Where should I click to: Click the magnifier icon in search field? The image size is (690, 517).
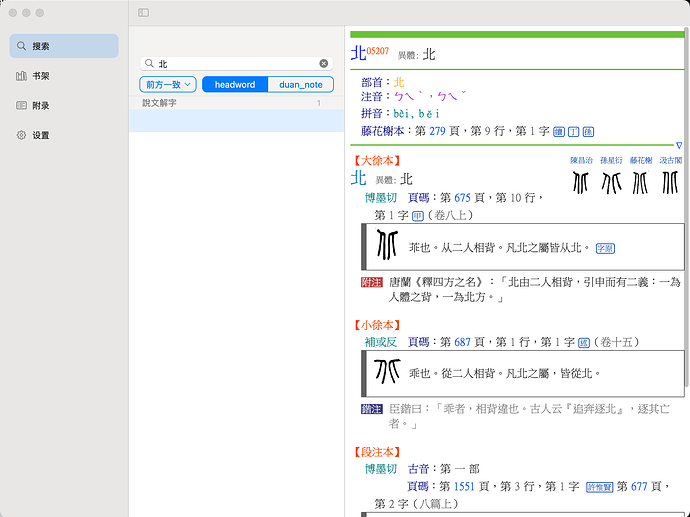tap(149, 63)
